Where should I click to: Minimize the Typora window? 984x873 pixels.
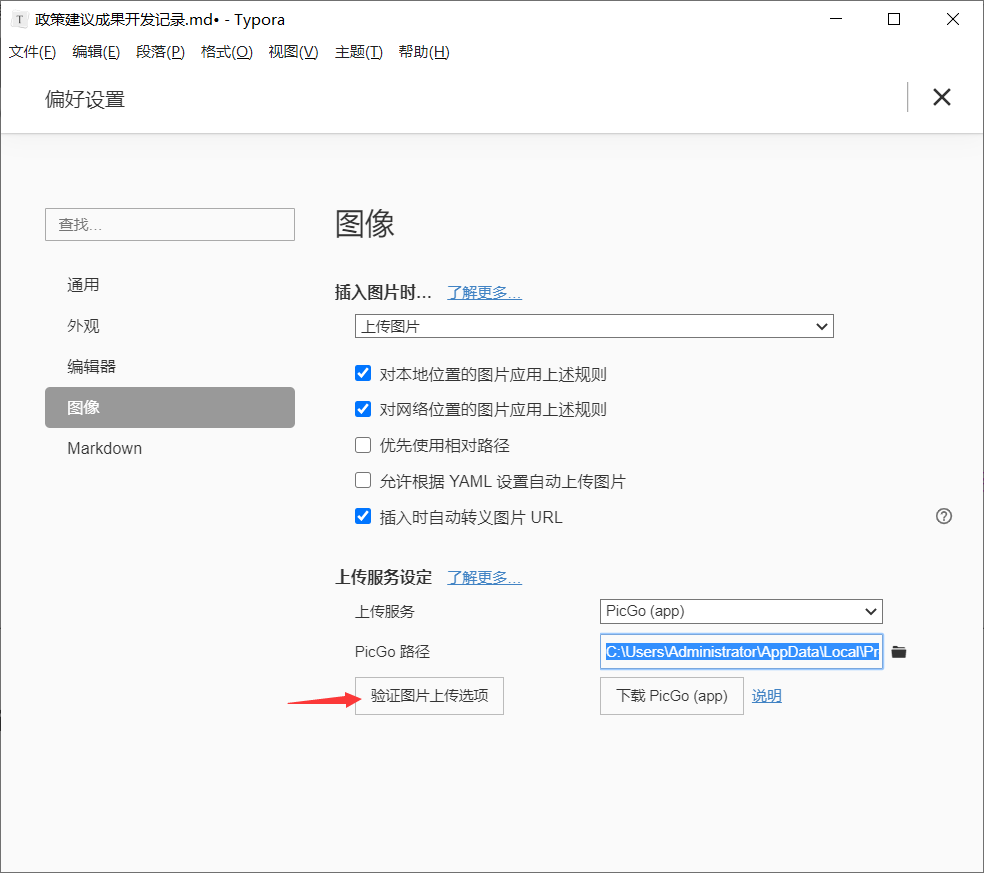coord(836,19)
